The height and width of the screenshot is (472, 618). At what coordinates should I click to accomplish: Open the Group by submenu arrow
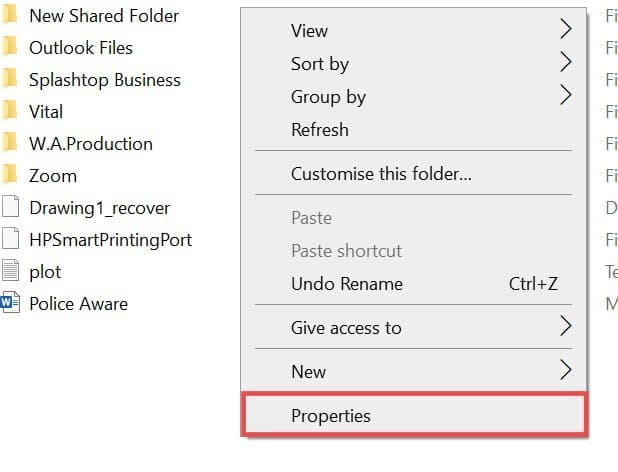565,96
